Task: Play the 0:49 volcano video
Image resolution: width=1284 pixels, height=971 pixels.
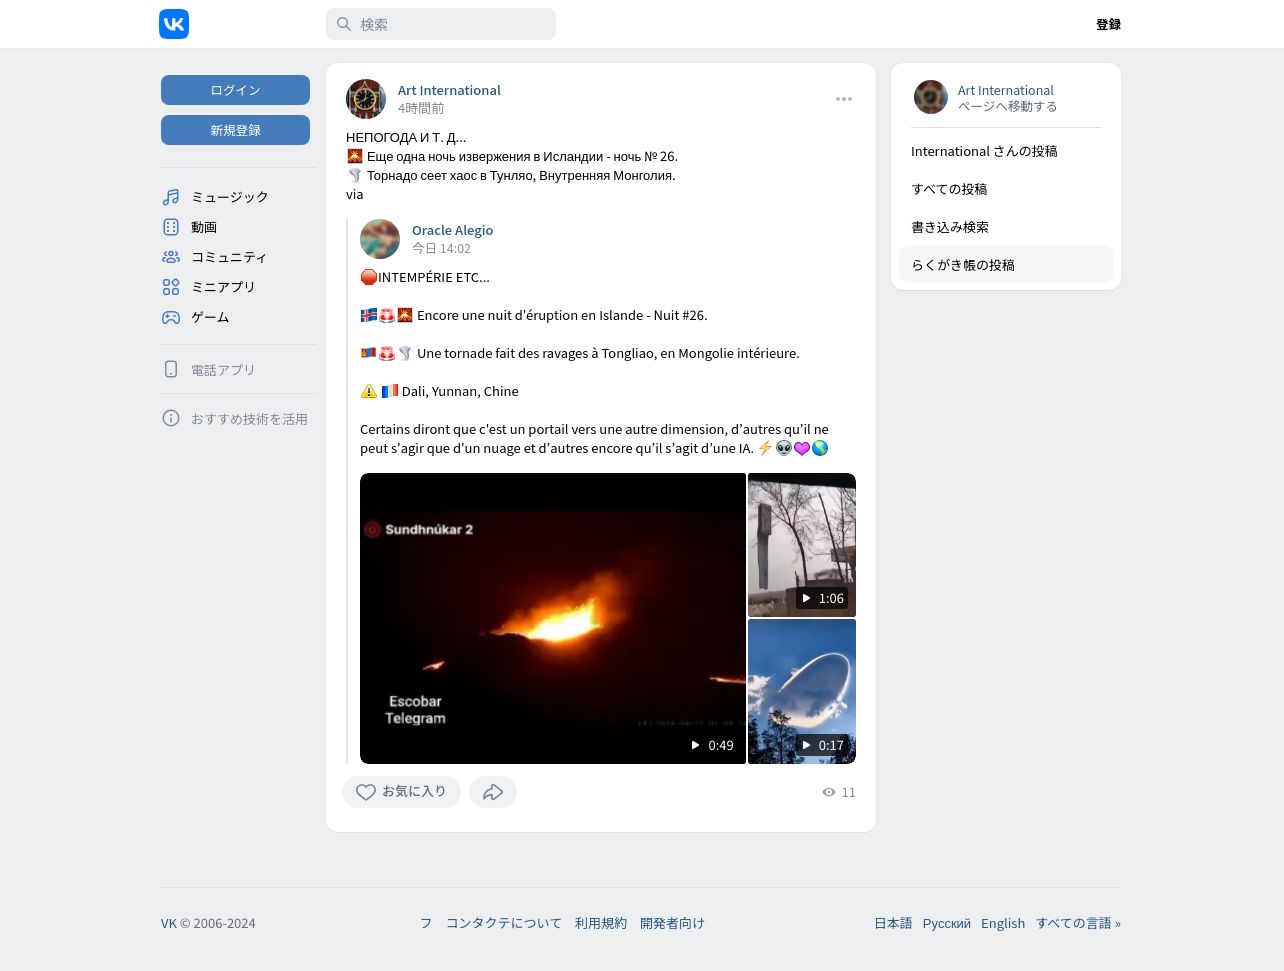Action: coord(553,618)
